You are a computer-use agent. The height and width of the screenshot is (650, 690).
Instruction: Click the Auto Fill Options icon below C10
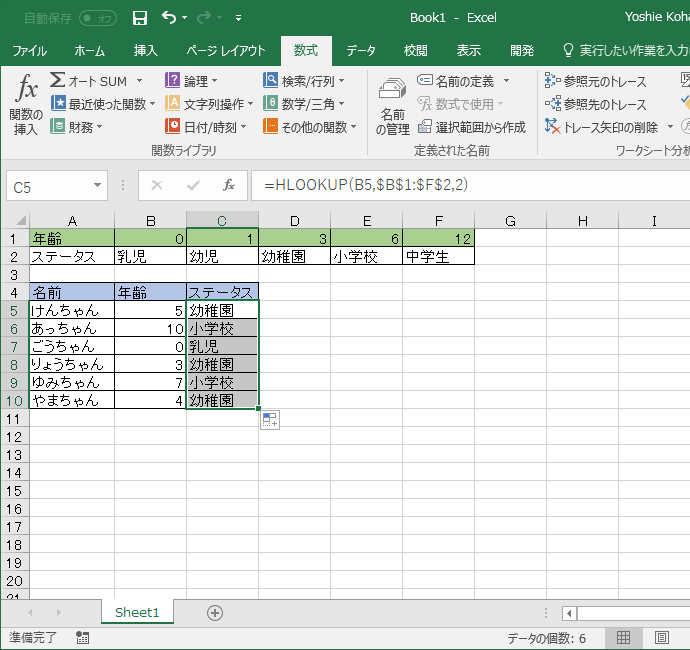coord(270,420)
